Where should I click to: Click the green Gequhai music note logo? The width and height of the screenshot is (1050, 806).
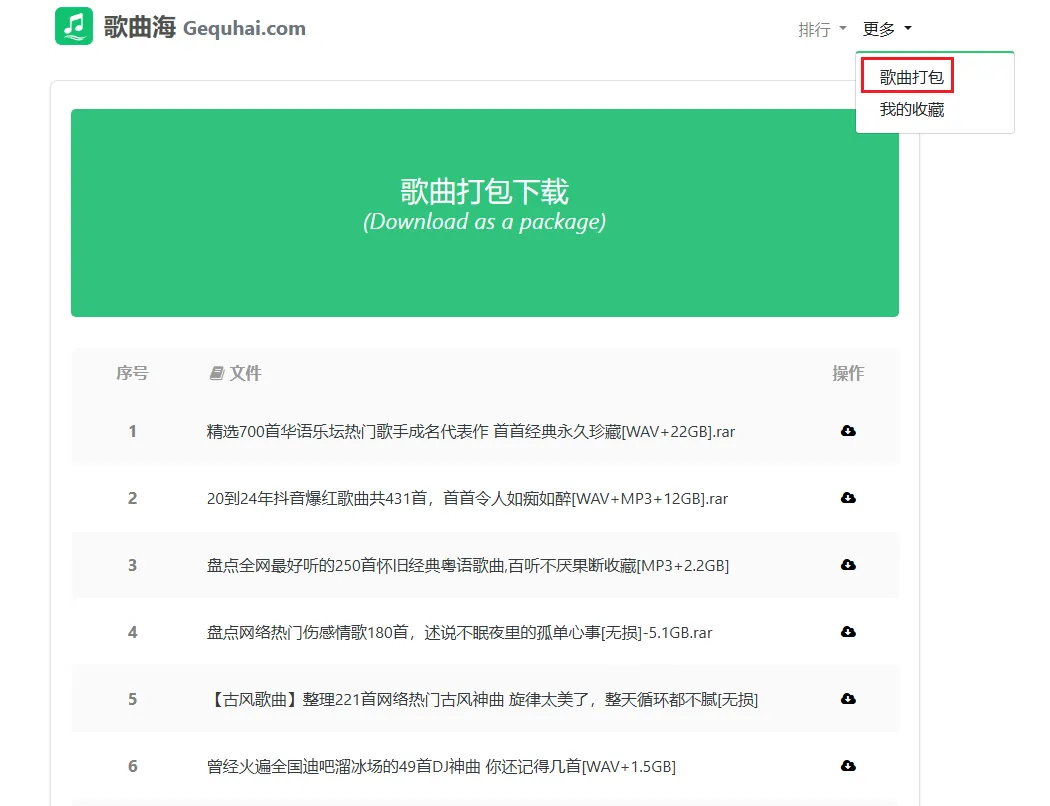click(x=74, y=26)
